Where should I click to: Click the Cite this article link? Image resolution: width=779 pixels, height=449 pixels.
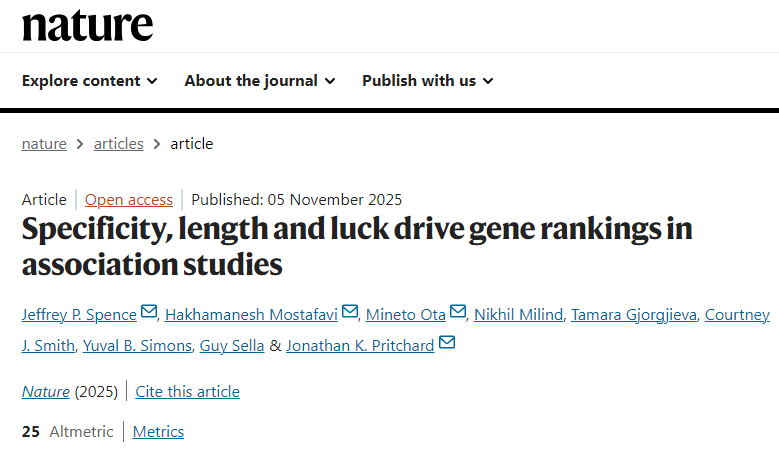click(187, 391)
